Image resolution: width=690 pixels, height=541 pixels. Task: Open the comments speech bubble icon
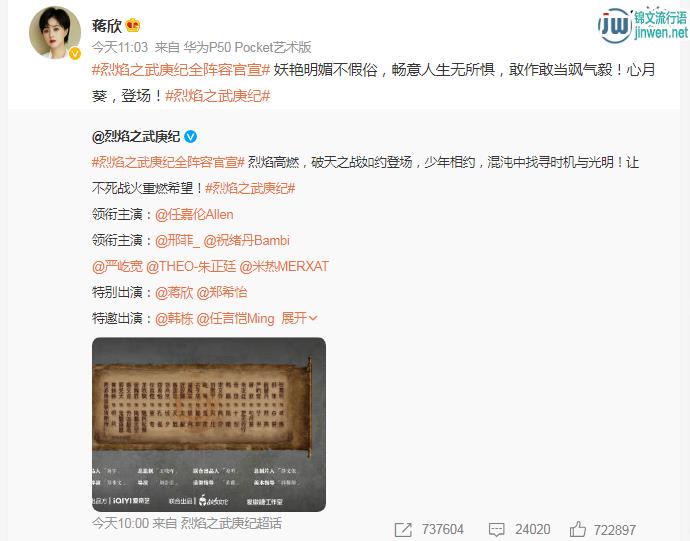(496, 529)
